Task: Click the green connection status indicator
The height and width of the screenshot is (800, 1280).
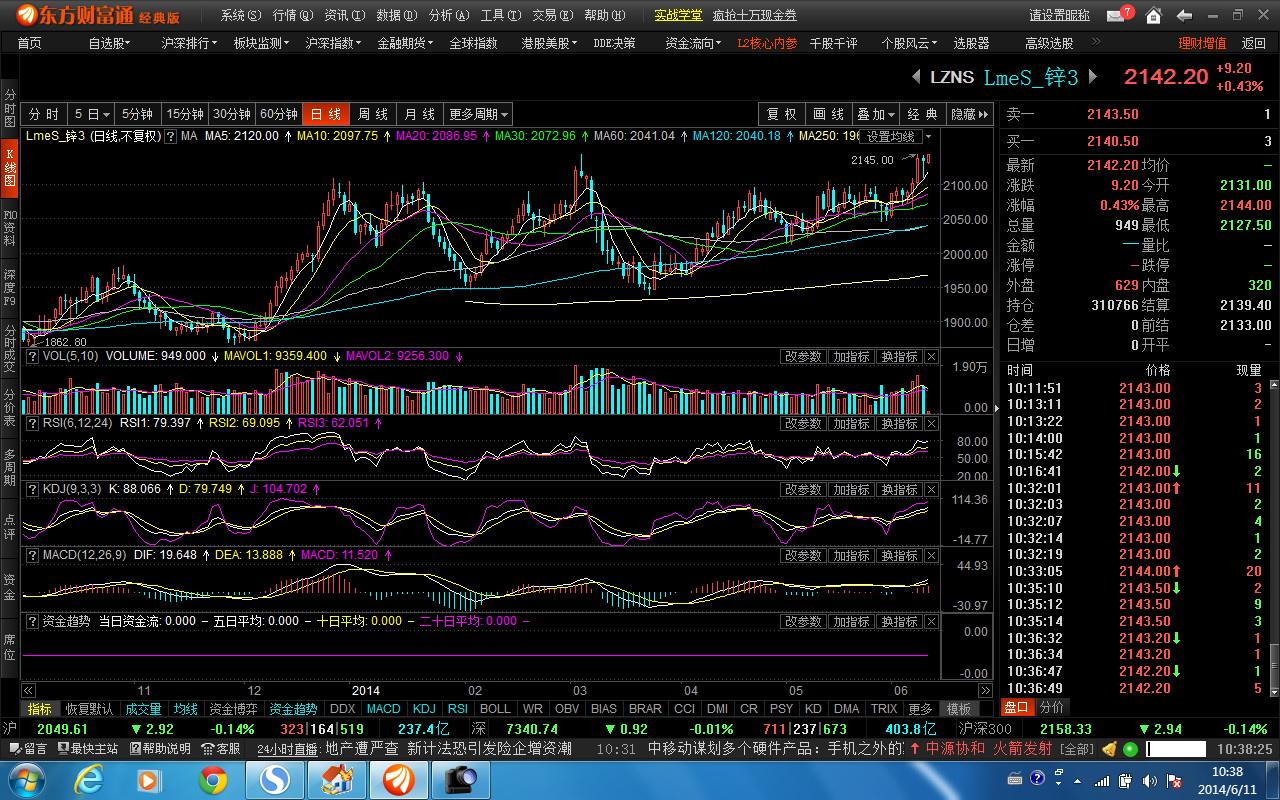Action: pyautogui.click(x=1130, y=749)
